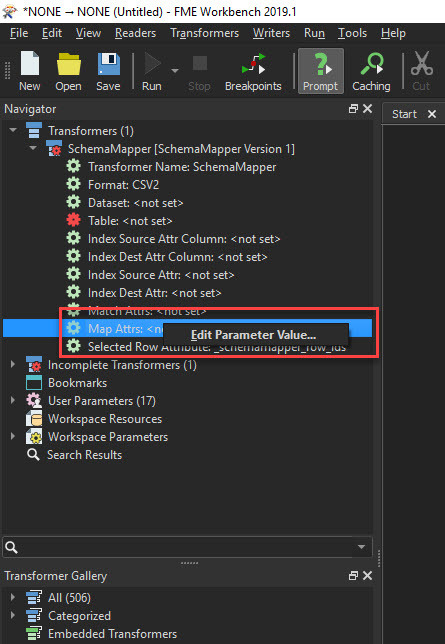
Task: Click gear icon beside Map Attrs
Action: click(74, 328)
